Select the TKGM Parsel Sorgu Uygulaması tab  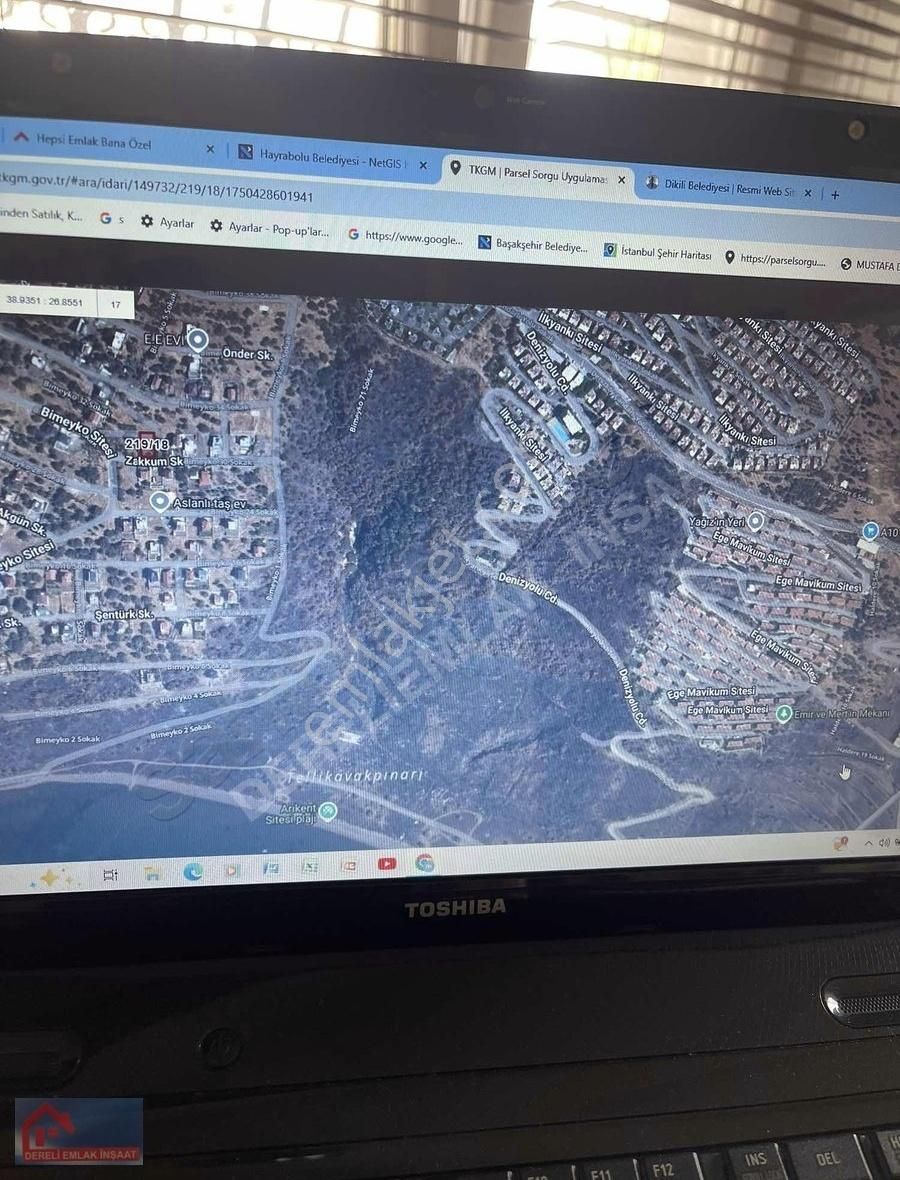click(537, 174)
